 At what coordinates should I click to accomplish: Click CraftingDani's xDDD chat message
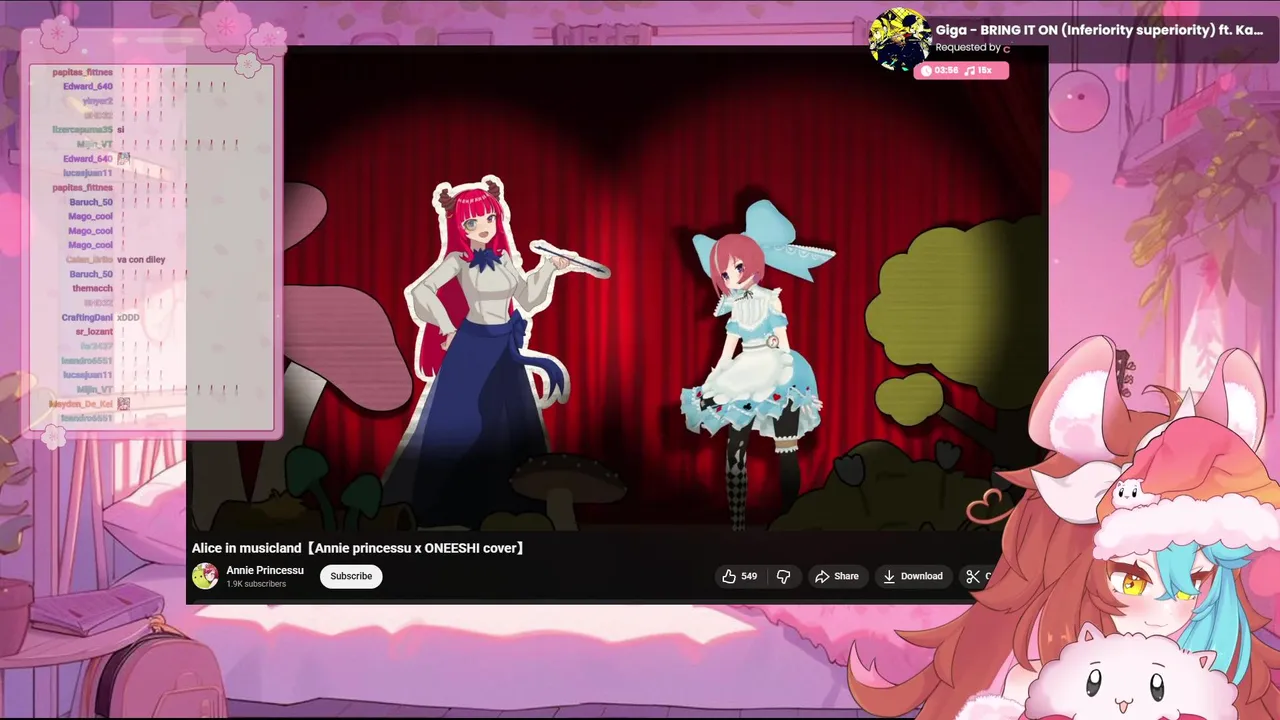pyautogui.click(x=128, y=317)
